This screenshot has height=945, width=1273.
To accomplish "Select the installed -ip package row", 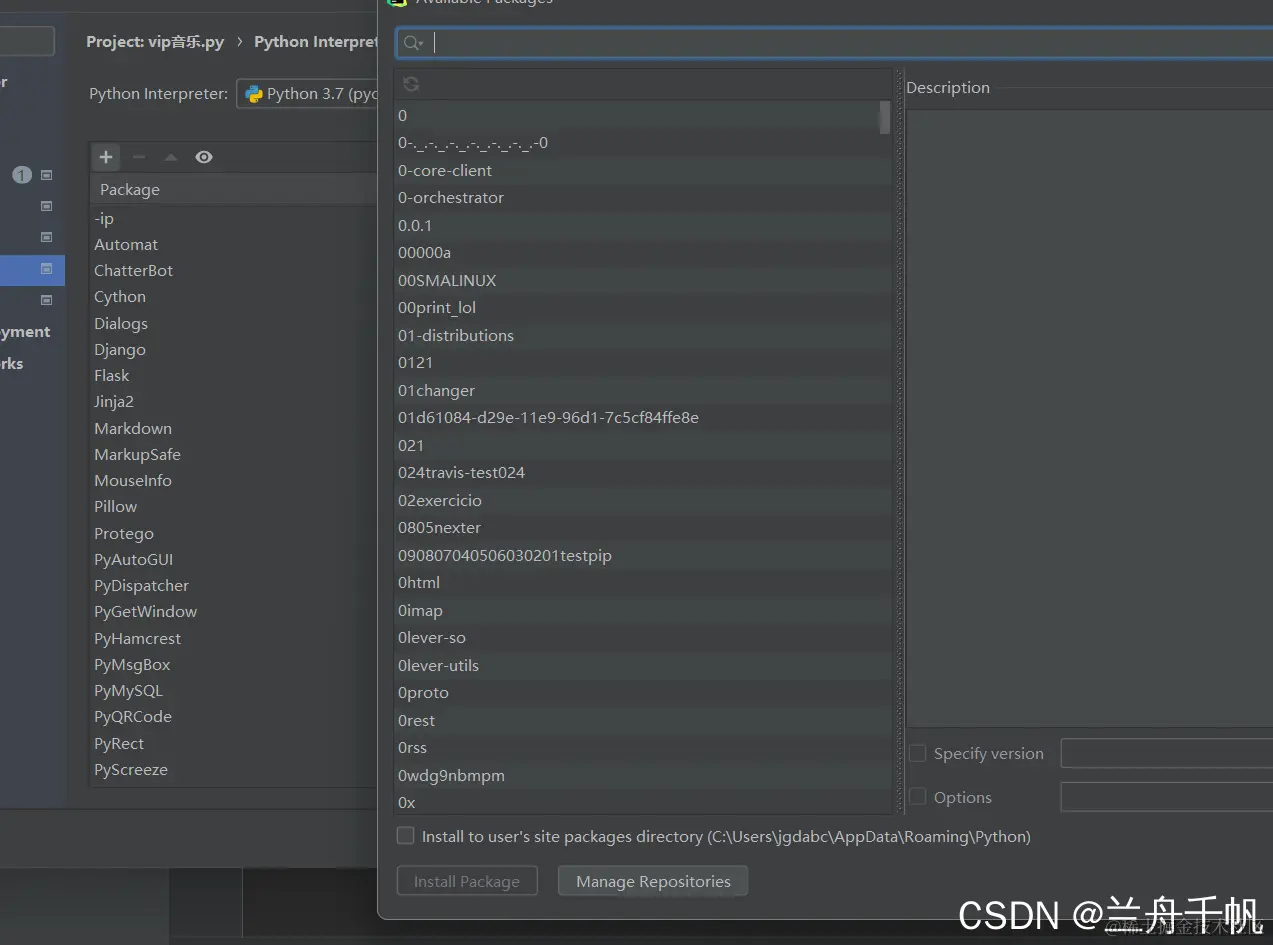I will click(234, 218).
